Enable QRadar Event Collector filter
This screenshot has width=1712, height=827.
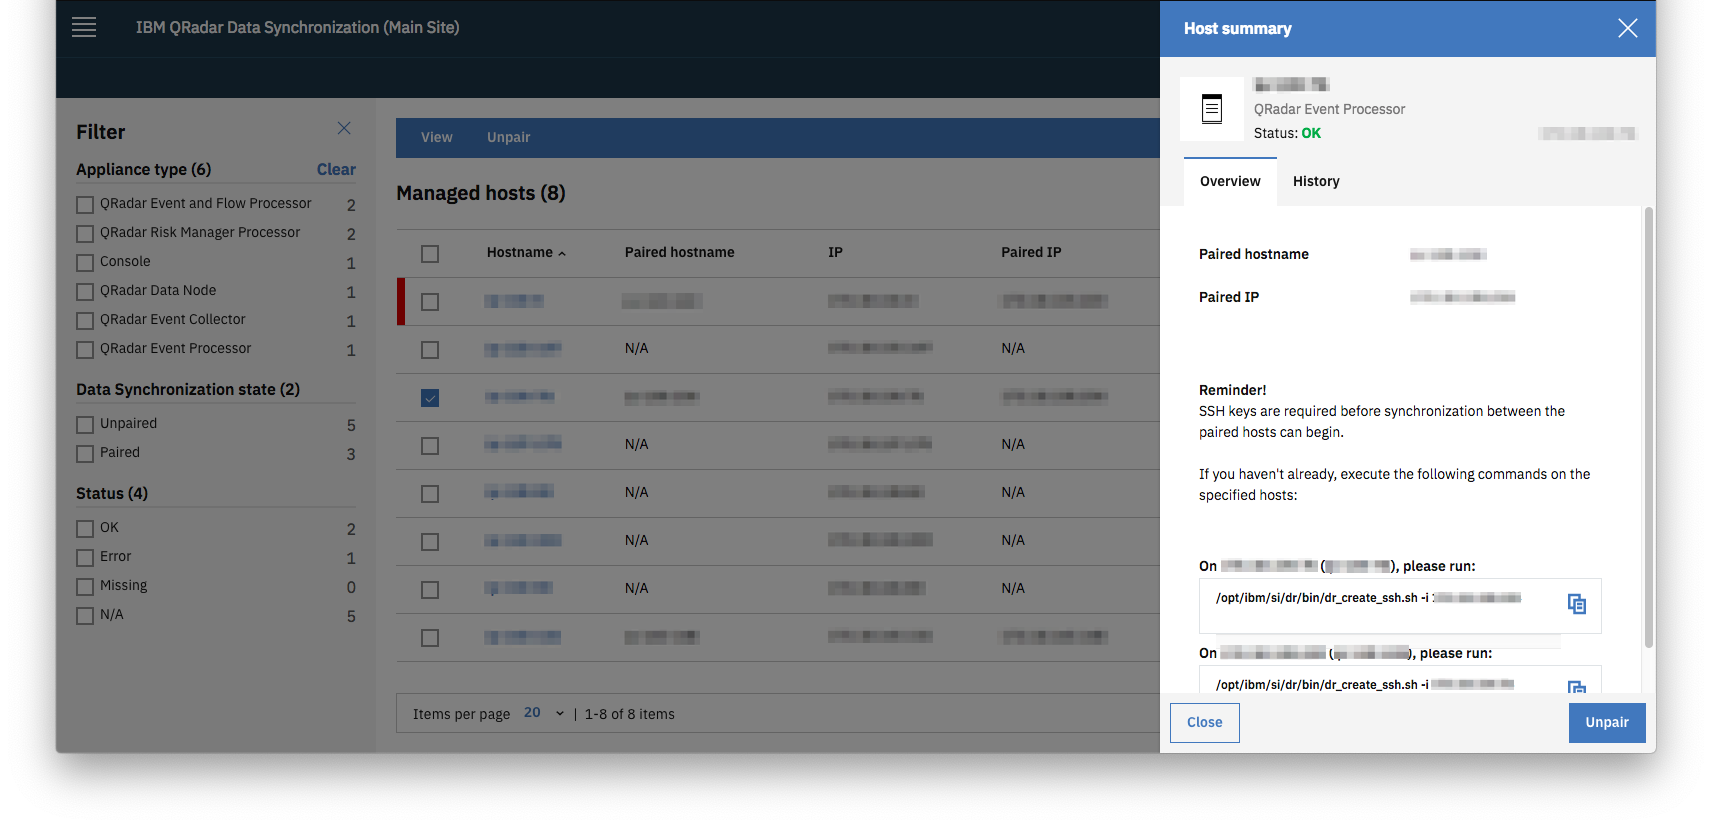tap(85, 321)
